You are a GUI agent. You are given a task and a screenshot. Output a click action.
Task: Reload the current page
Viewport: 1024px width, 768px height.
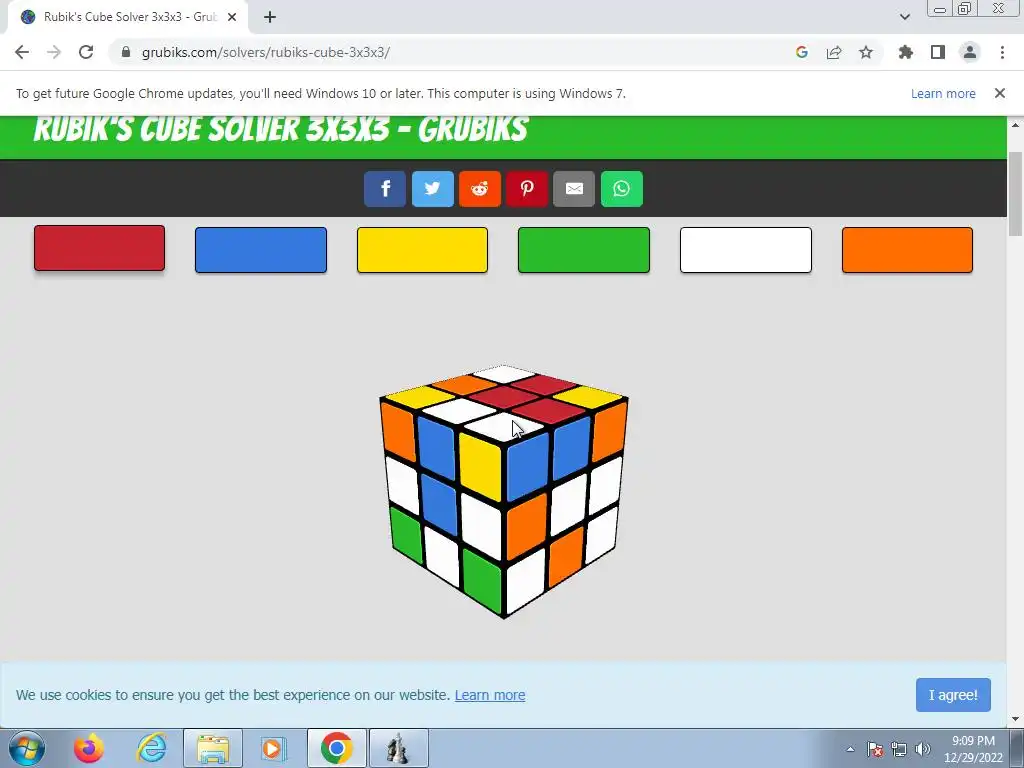pyautogui.click(x=86, y=52)
